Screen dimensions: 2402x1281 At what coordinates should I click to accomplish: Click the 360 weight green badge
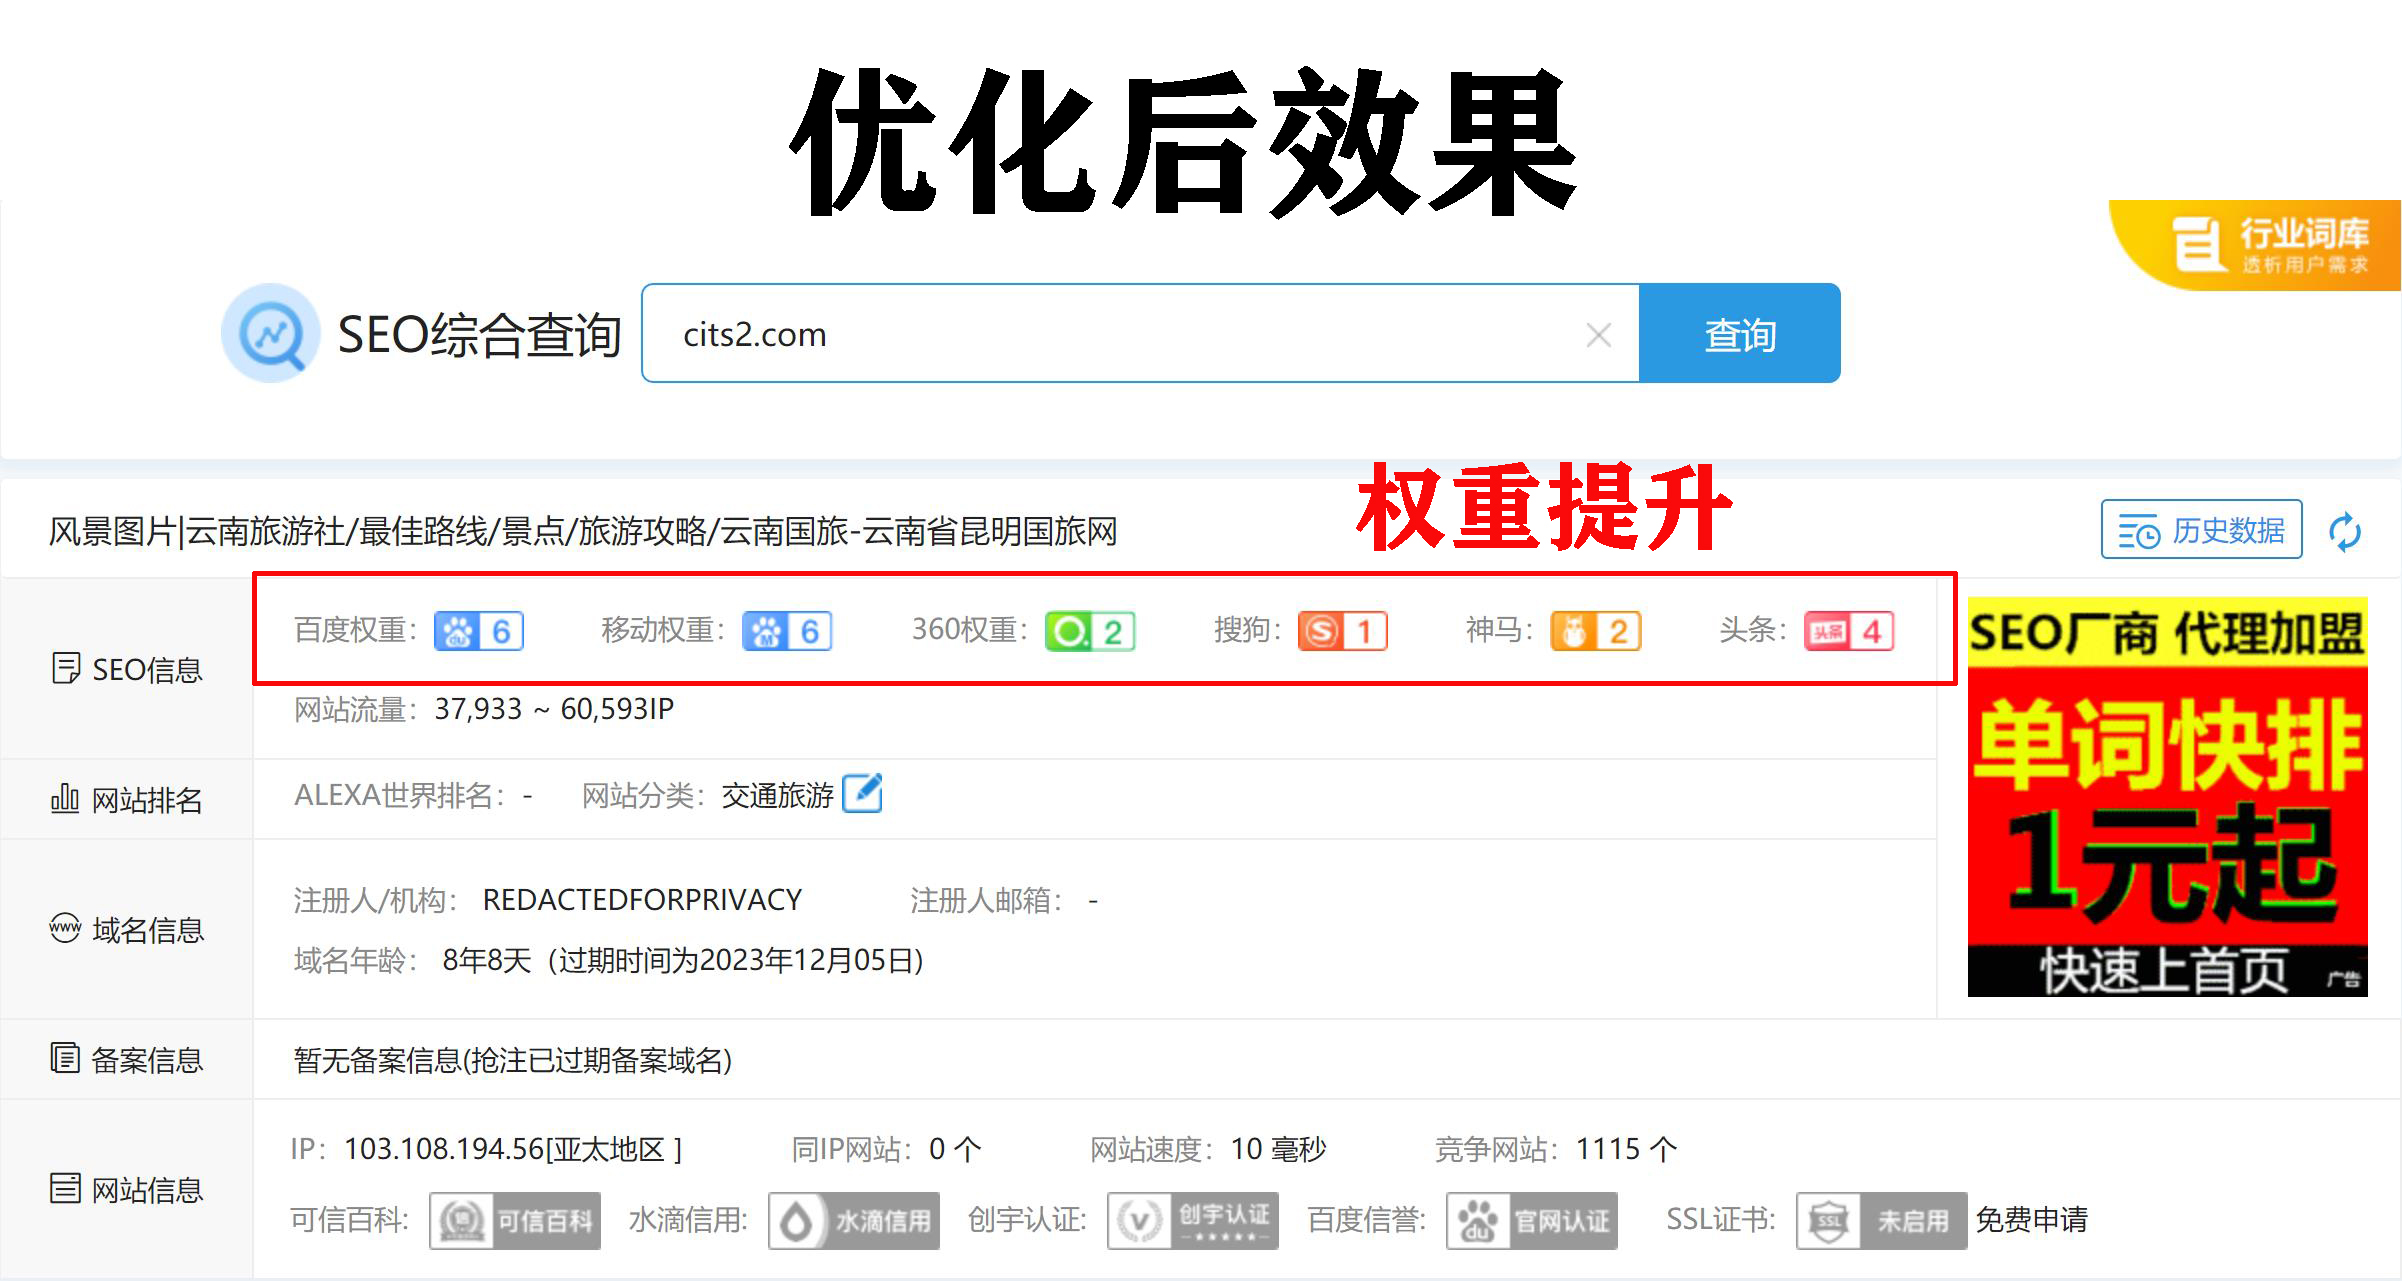click(1089, 631)
